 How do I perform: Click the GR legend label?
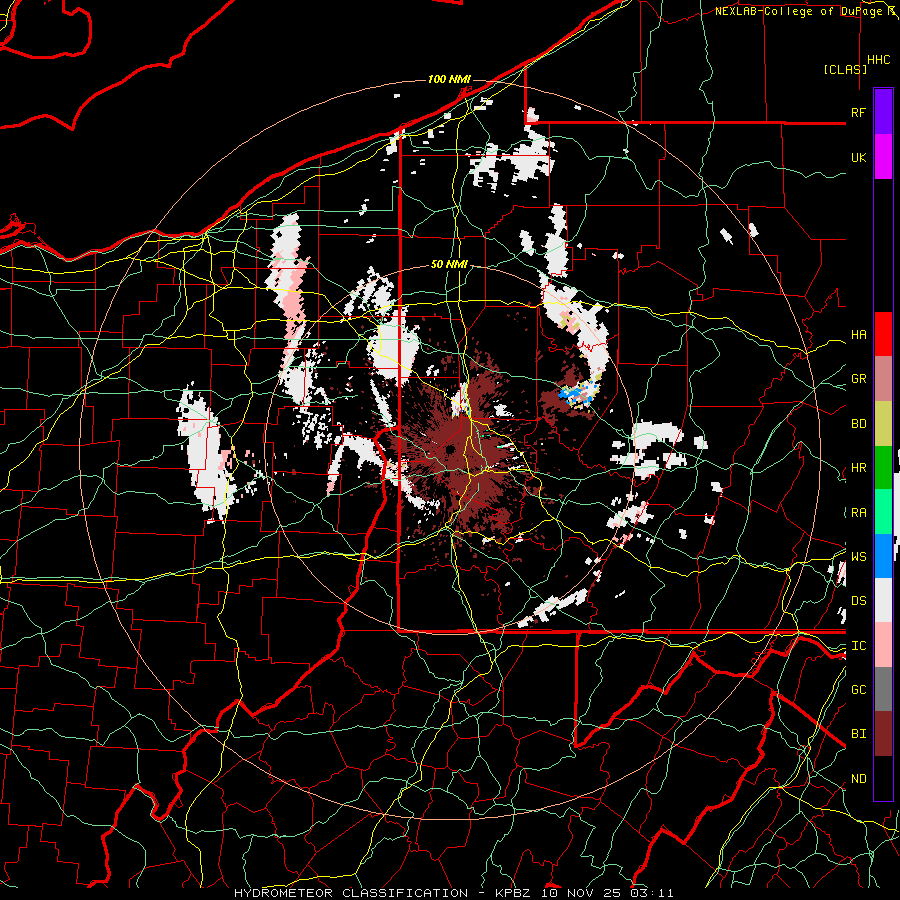(858, 379)
